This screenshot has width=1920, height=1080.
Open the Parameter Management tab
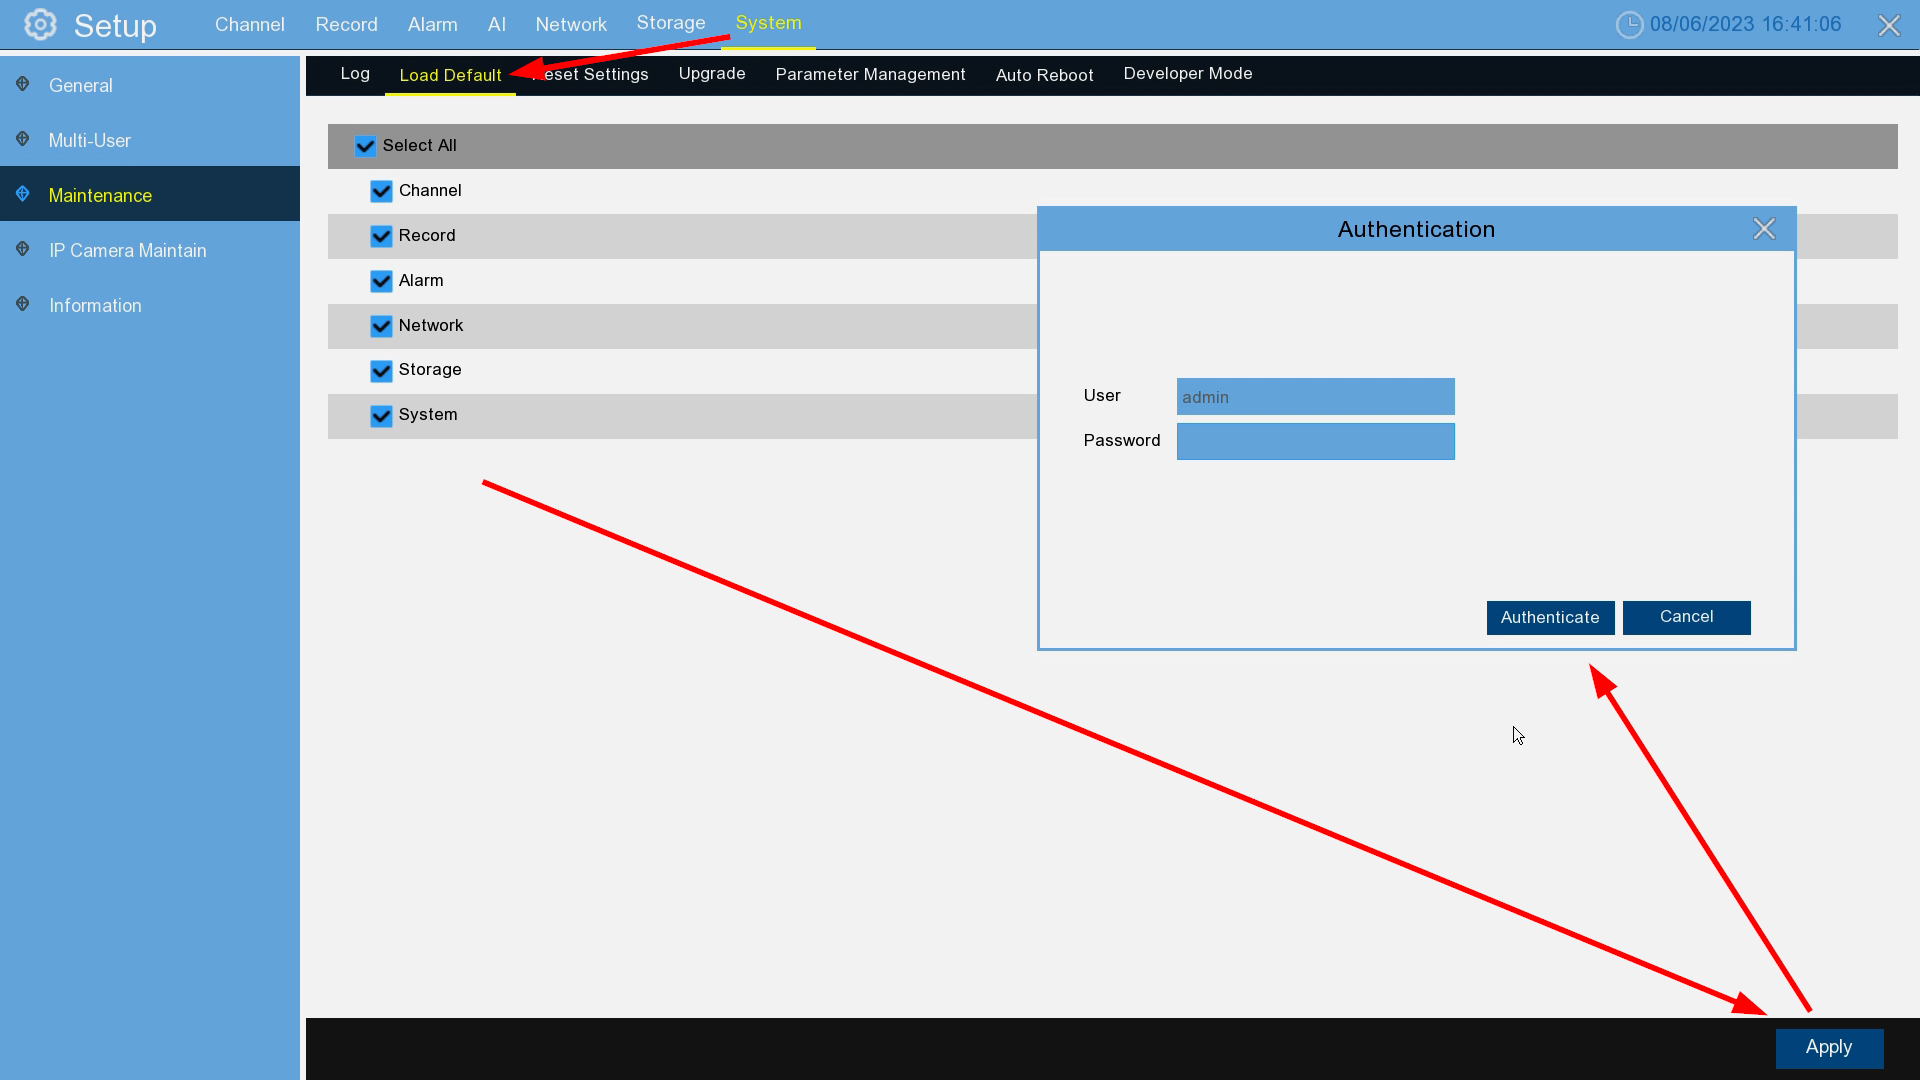click(870, 74)
